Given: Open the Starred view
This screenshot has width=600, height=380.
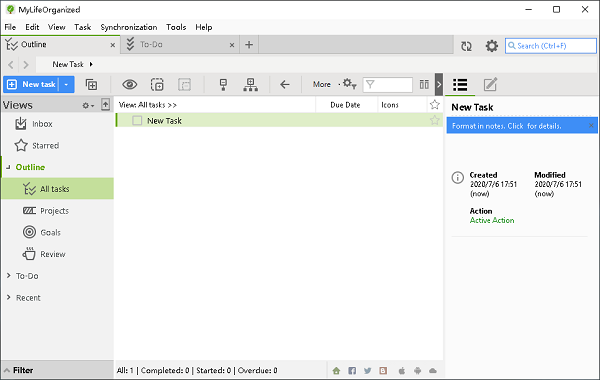Looking at the screenshot, I should [57, 146].
